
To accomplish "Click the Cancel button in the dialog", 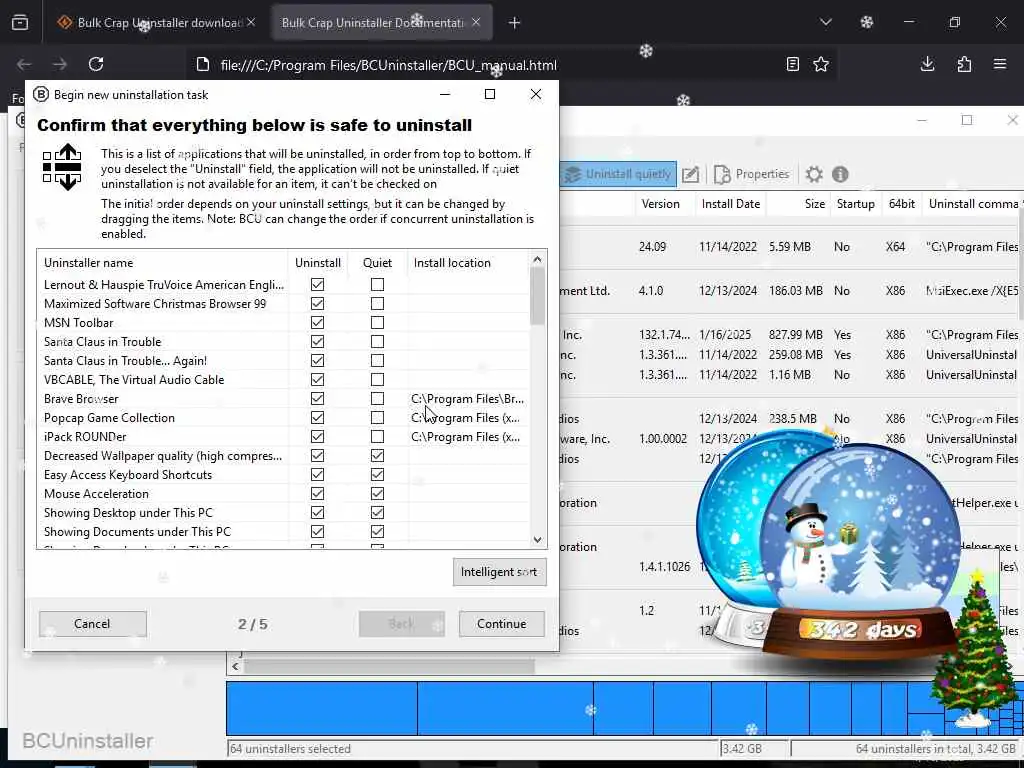I will coord(92,624).
